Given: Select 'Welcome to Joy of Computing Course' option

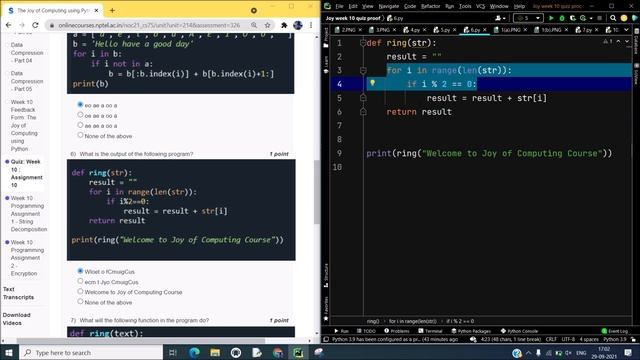Looking at the screenshot, I should (80, 292).
